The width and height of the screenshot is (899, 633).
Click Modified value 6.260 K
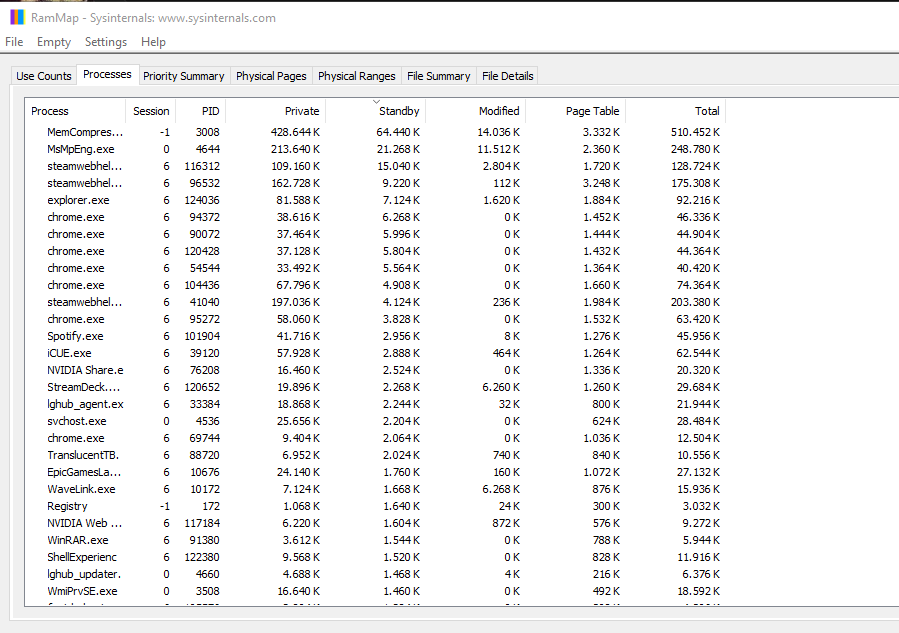[501, 387]
